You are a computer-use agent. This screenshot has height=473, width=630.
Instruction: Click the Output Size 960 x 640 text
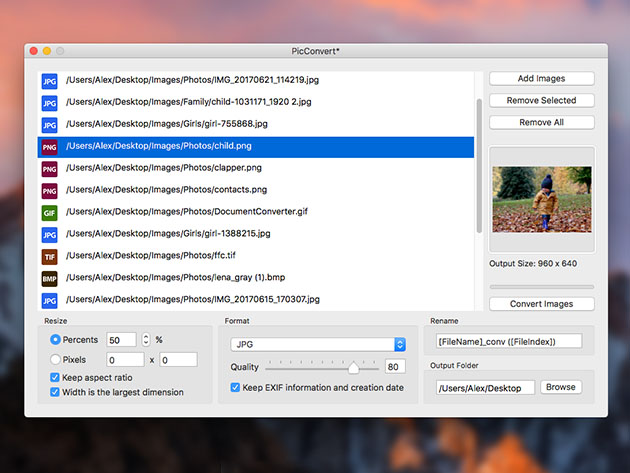click(x=533, y=264)
